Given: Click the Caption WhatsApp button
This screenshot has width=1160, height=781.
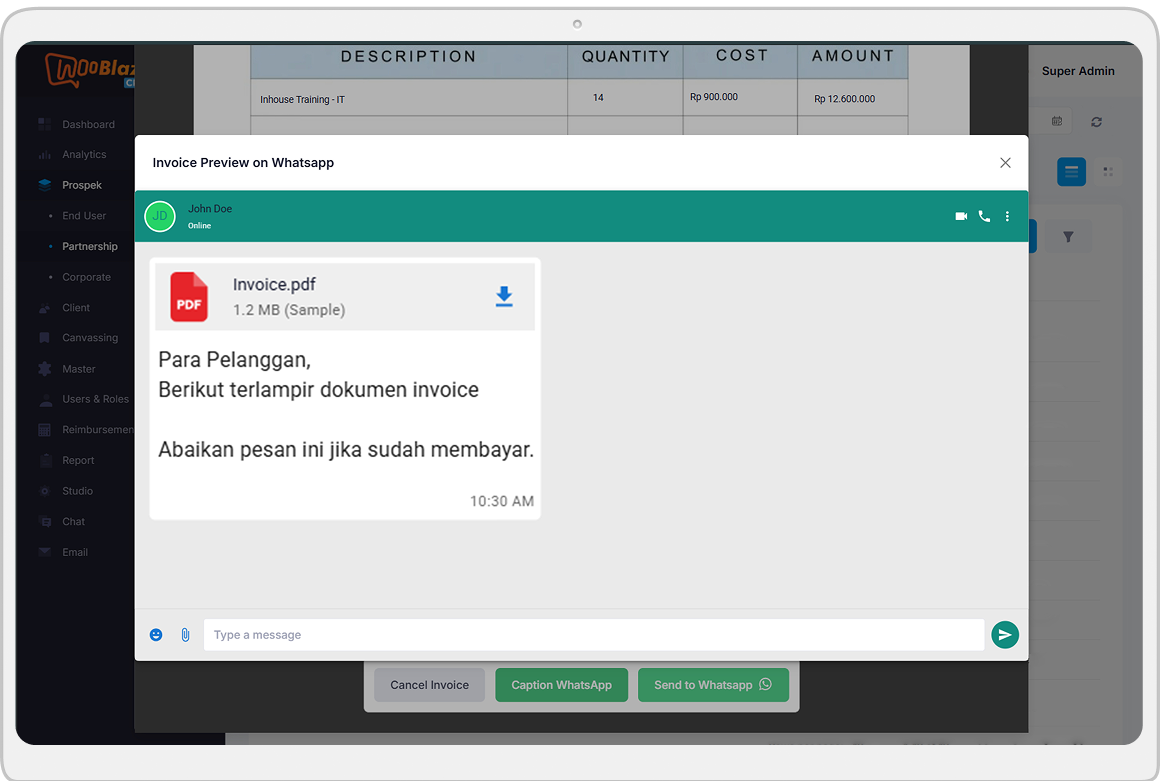Looking at the screenshot, I should point(561,685).
